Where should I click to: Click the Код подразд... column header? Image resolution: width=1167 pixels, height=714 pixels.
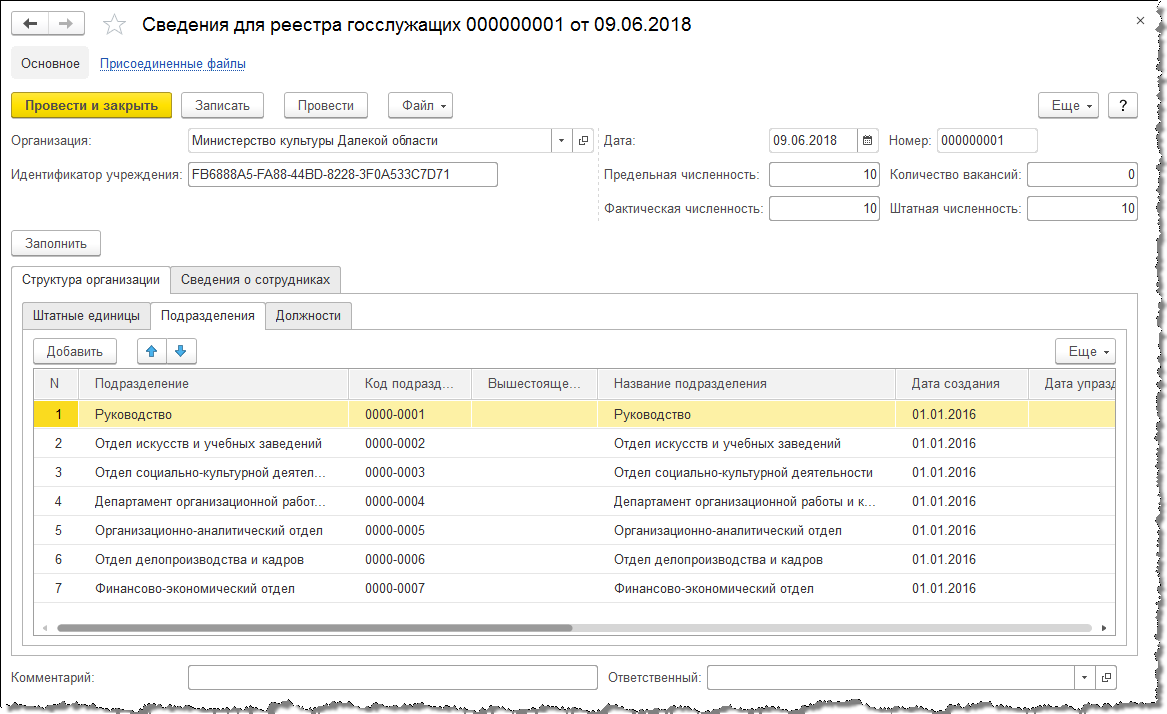click(x=409, y=384)
